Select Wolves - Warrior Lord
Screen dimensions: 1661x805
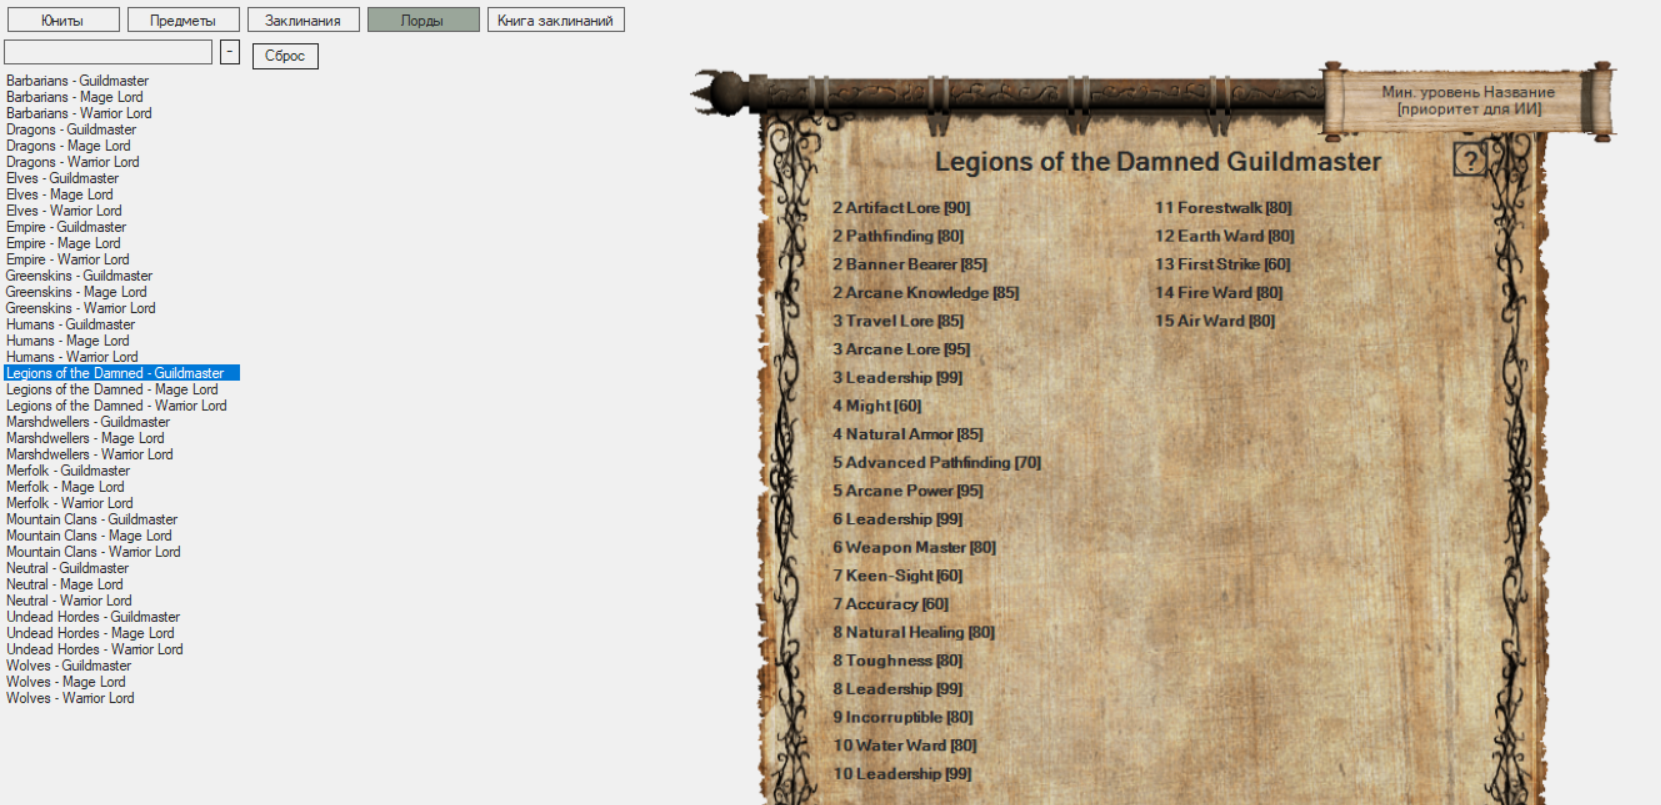[70, 698]
